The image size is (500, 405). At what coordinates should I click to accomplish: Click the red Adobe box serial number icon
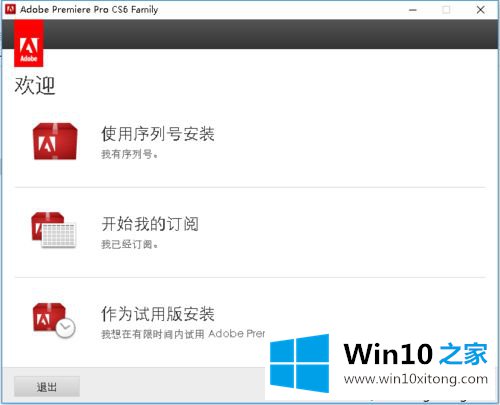click(x=55, y=141)
